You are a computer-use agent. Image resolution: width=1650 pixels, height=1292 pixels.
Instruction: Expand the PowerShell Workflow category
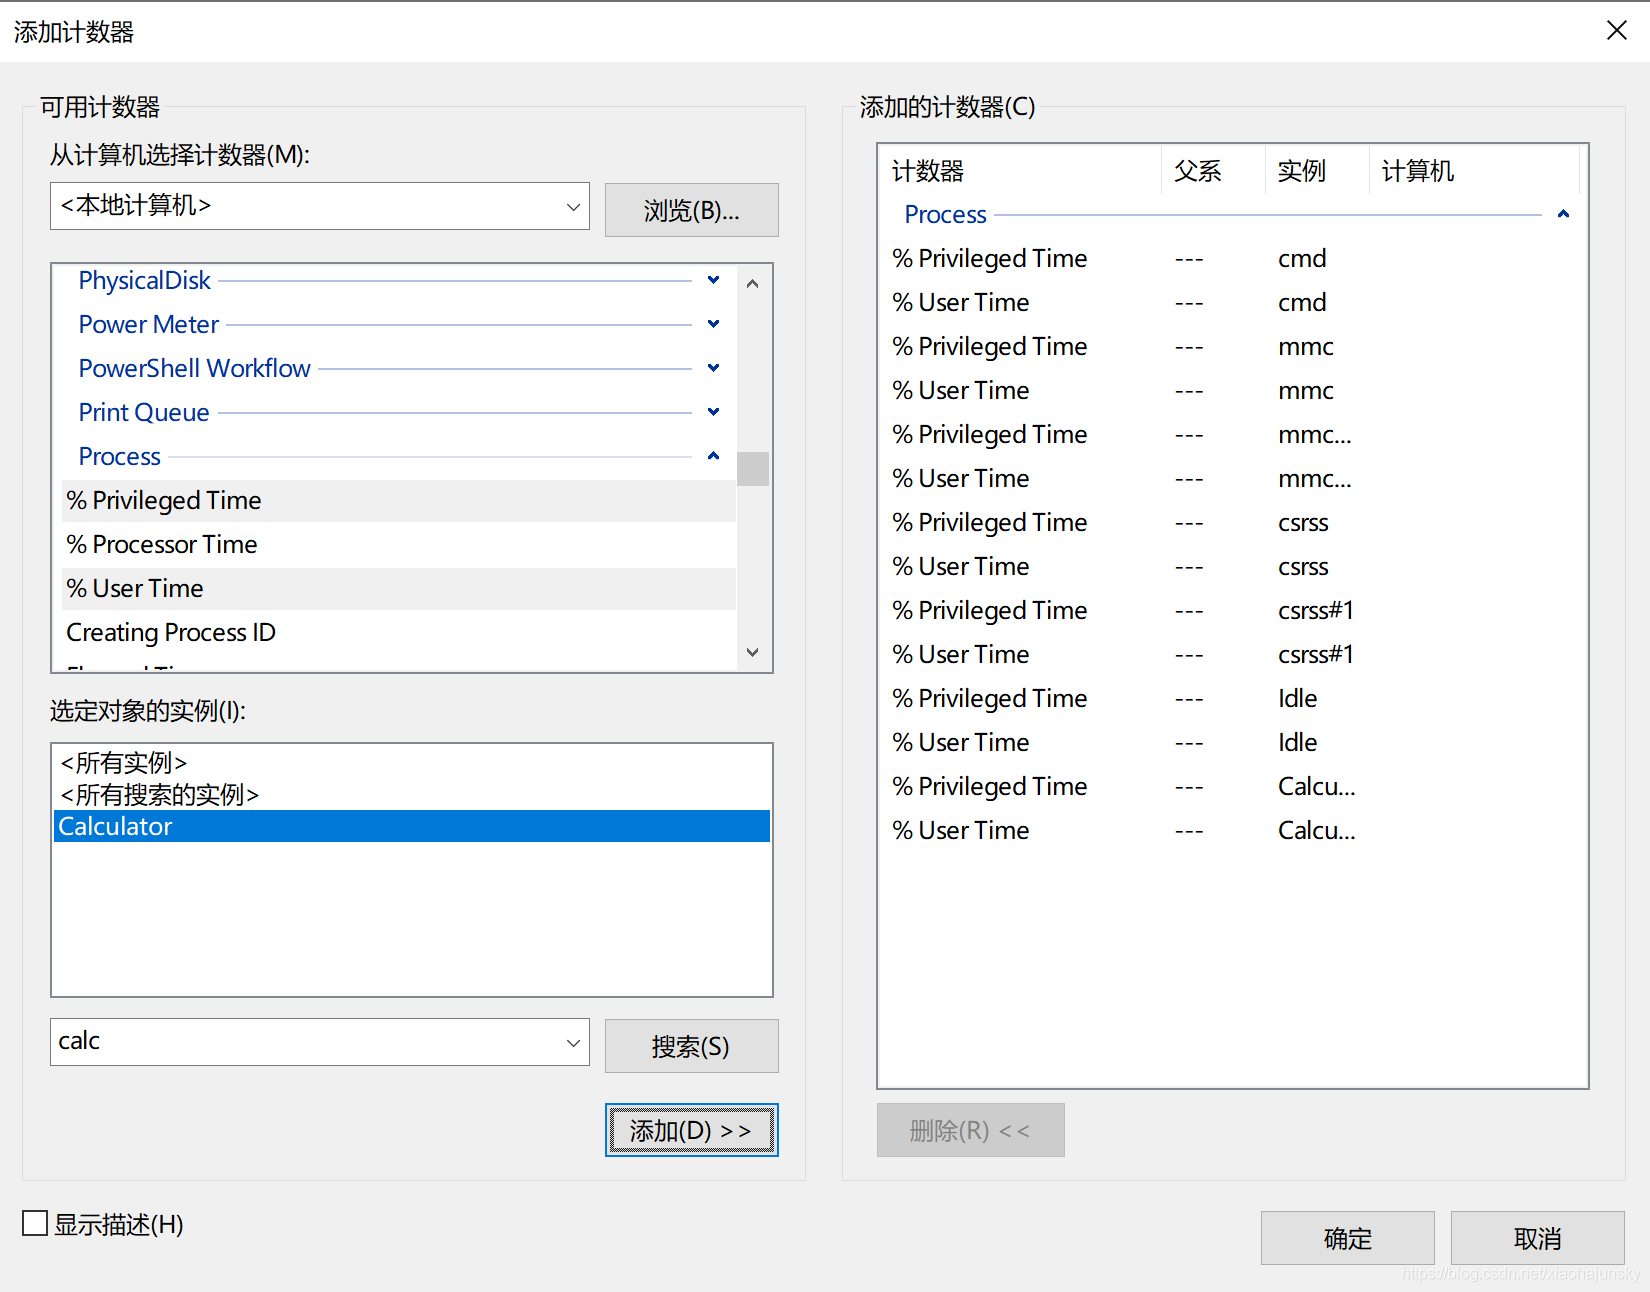(x=713, y=368)
